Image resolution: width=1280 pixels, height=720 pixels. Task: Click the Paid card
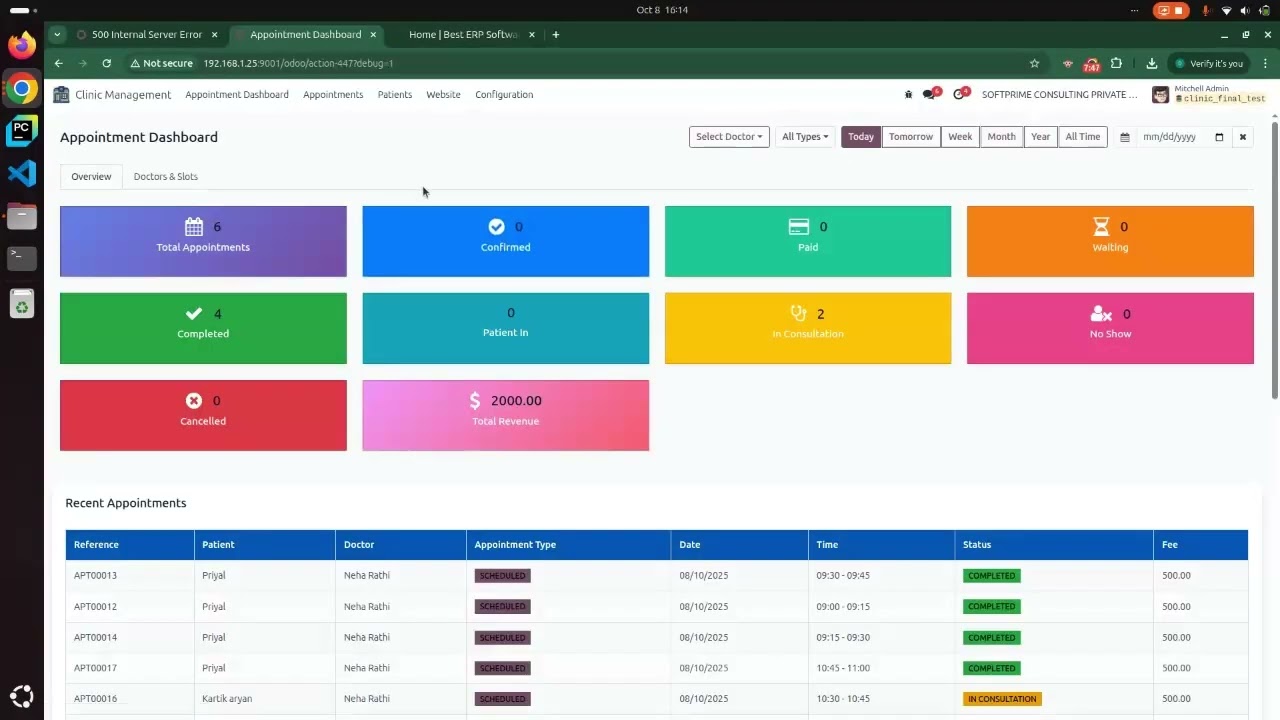tap(808, 241)
